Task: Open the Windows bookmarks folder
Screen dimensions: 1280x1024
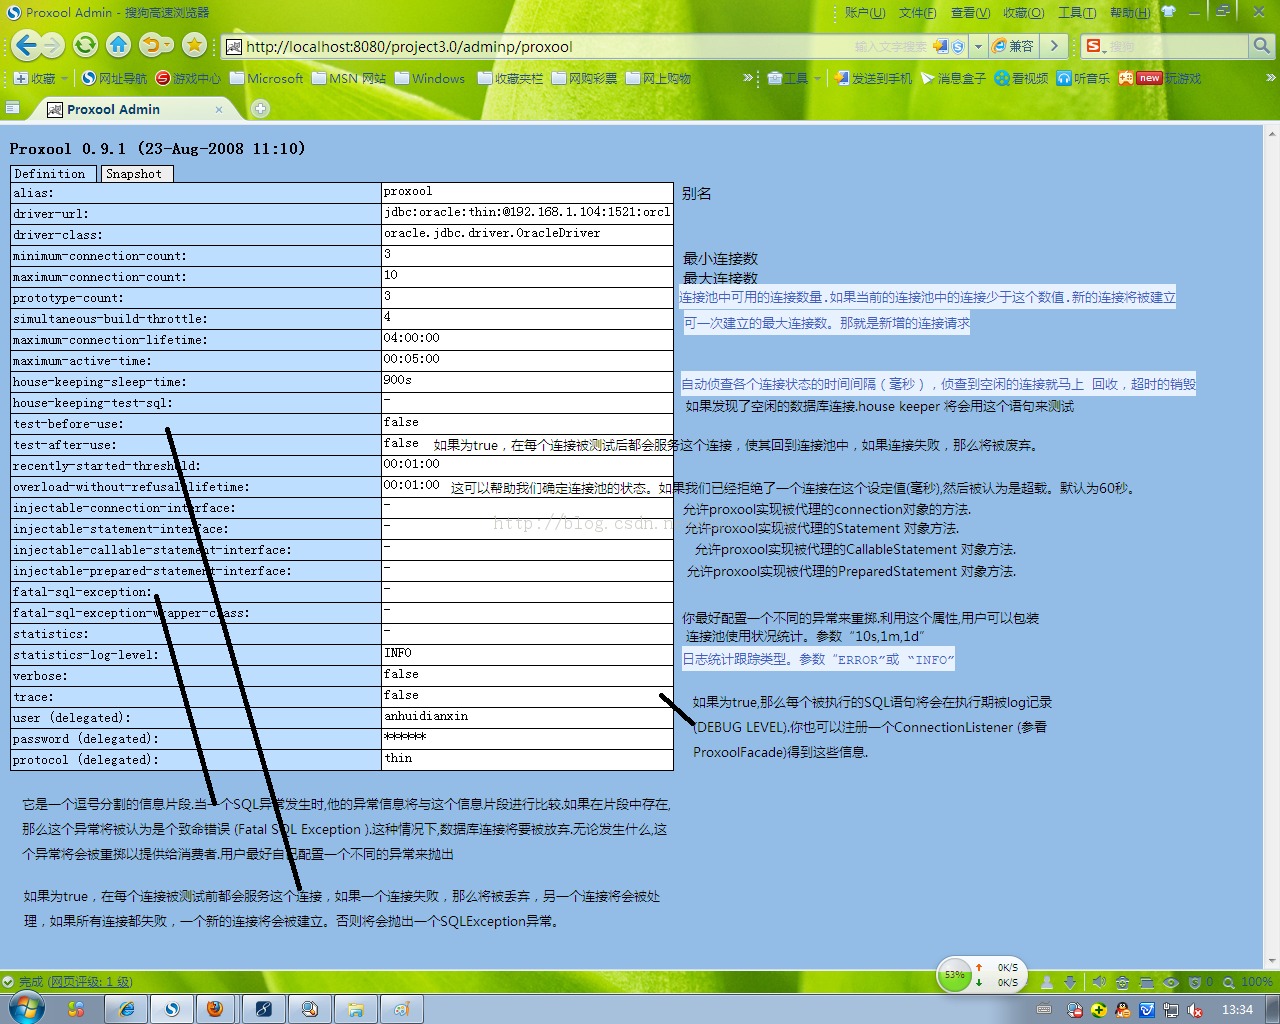Action: pos(430,78)
